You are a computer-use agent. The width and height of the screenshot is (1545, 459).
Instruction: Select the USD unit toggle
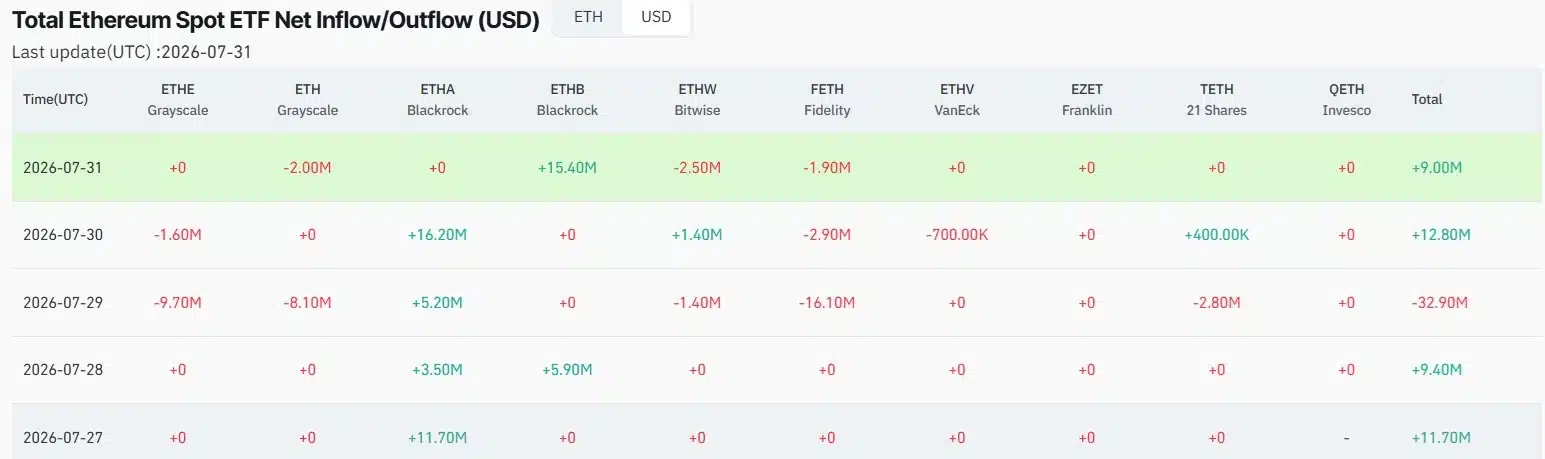(x=656, y=17)
